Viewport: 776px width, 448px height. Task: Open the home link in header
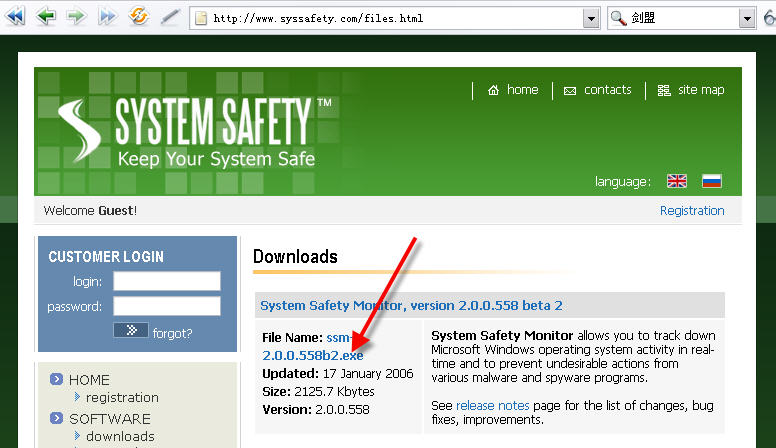pos(522,90)
